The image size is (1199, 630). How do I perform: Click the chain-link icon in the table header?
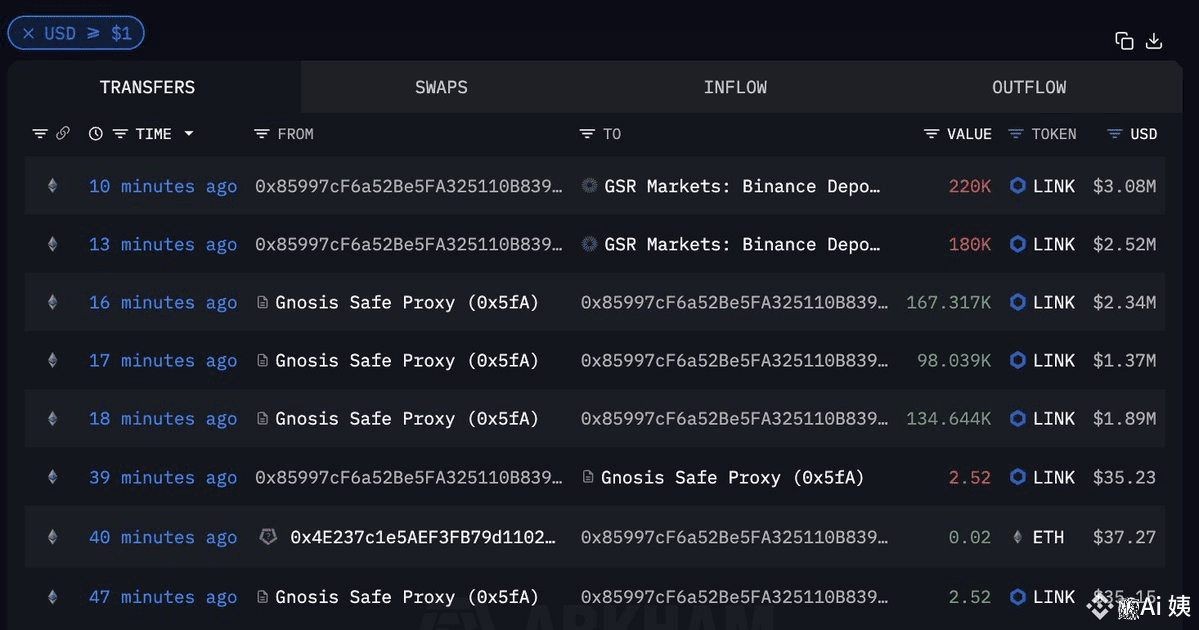click(x=62, y=132)
